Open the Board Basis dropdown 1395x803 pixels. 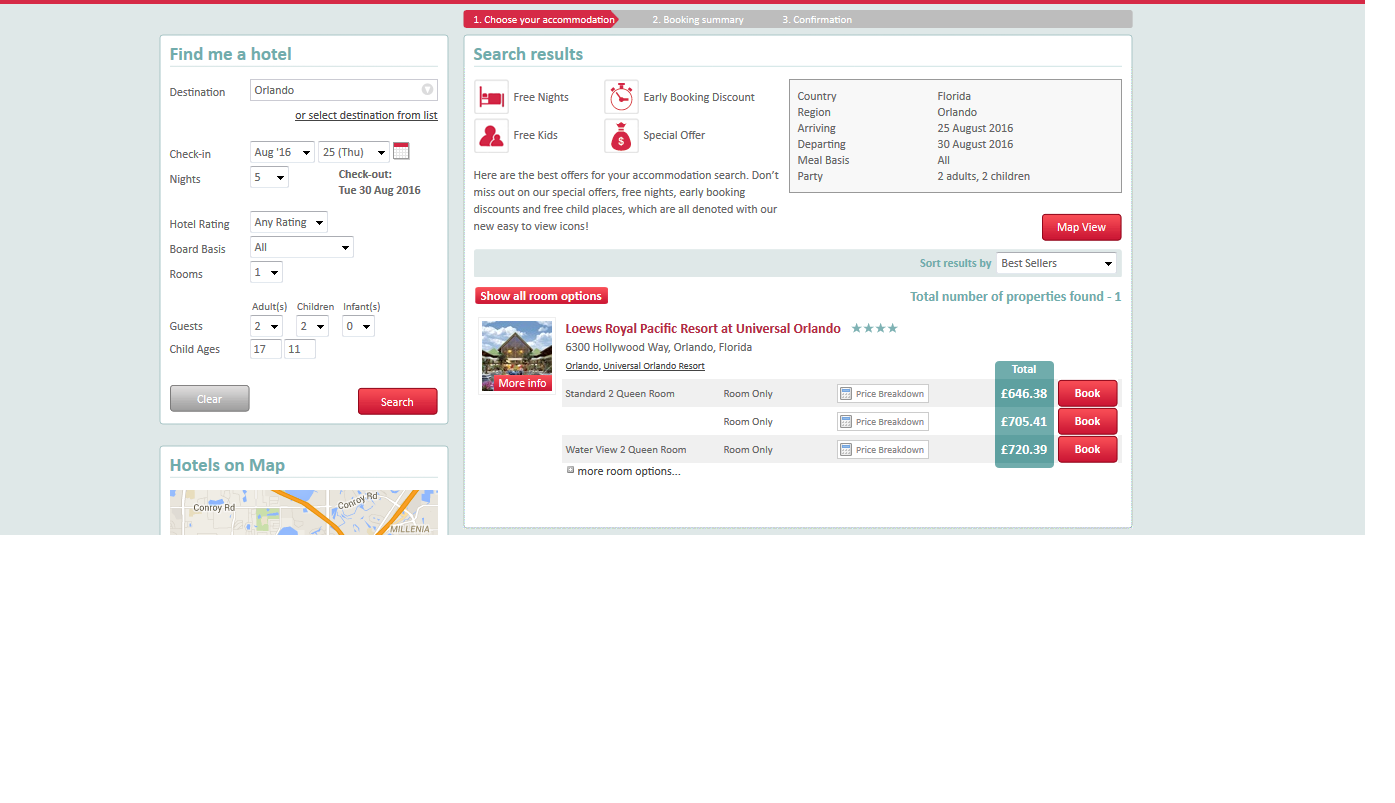(x=302, y=247)
